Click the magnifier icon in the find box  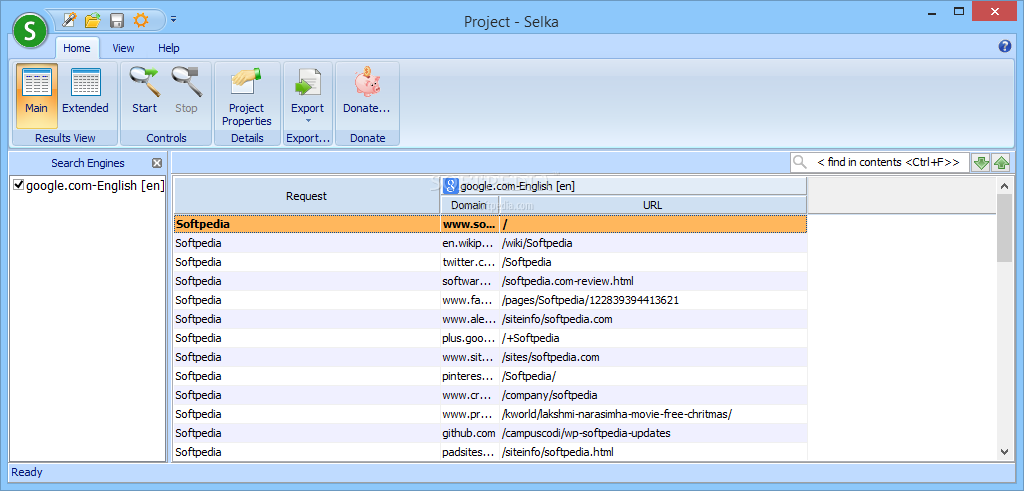click(800, 163)
